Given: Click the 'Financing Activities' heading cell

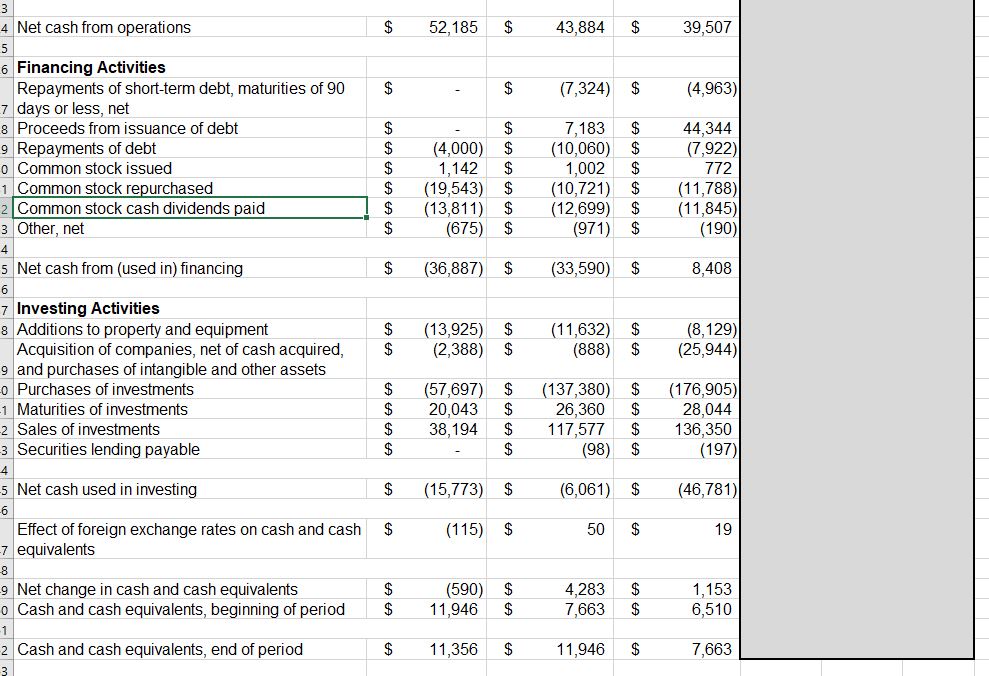Looking at the screenshot, I should 189,67.
